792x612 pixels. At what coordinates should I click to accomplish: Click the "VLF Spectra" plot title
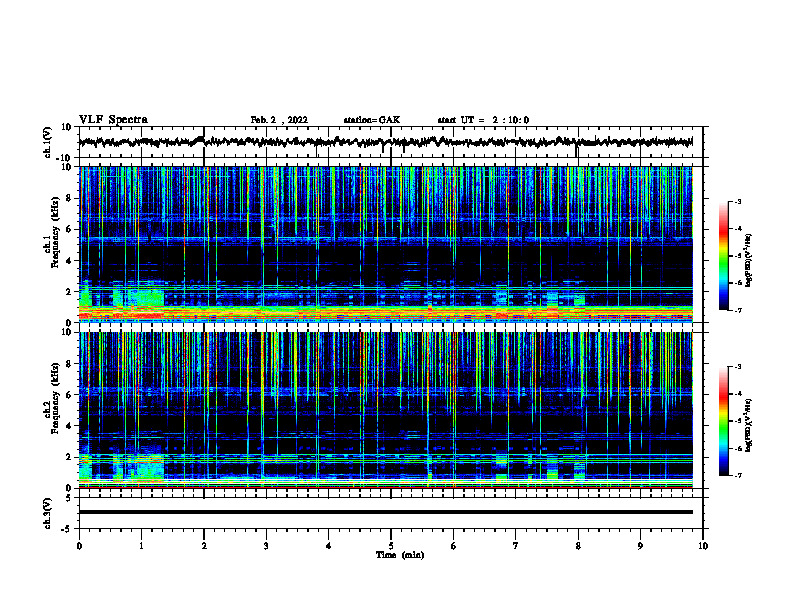coord(114,120)
